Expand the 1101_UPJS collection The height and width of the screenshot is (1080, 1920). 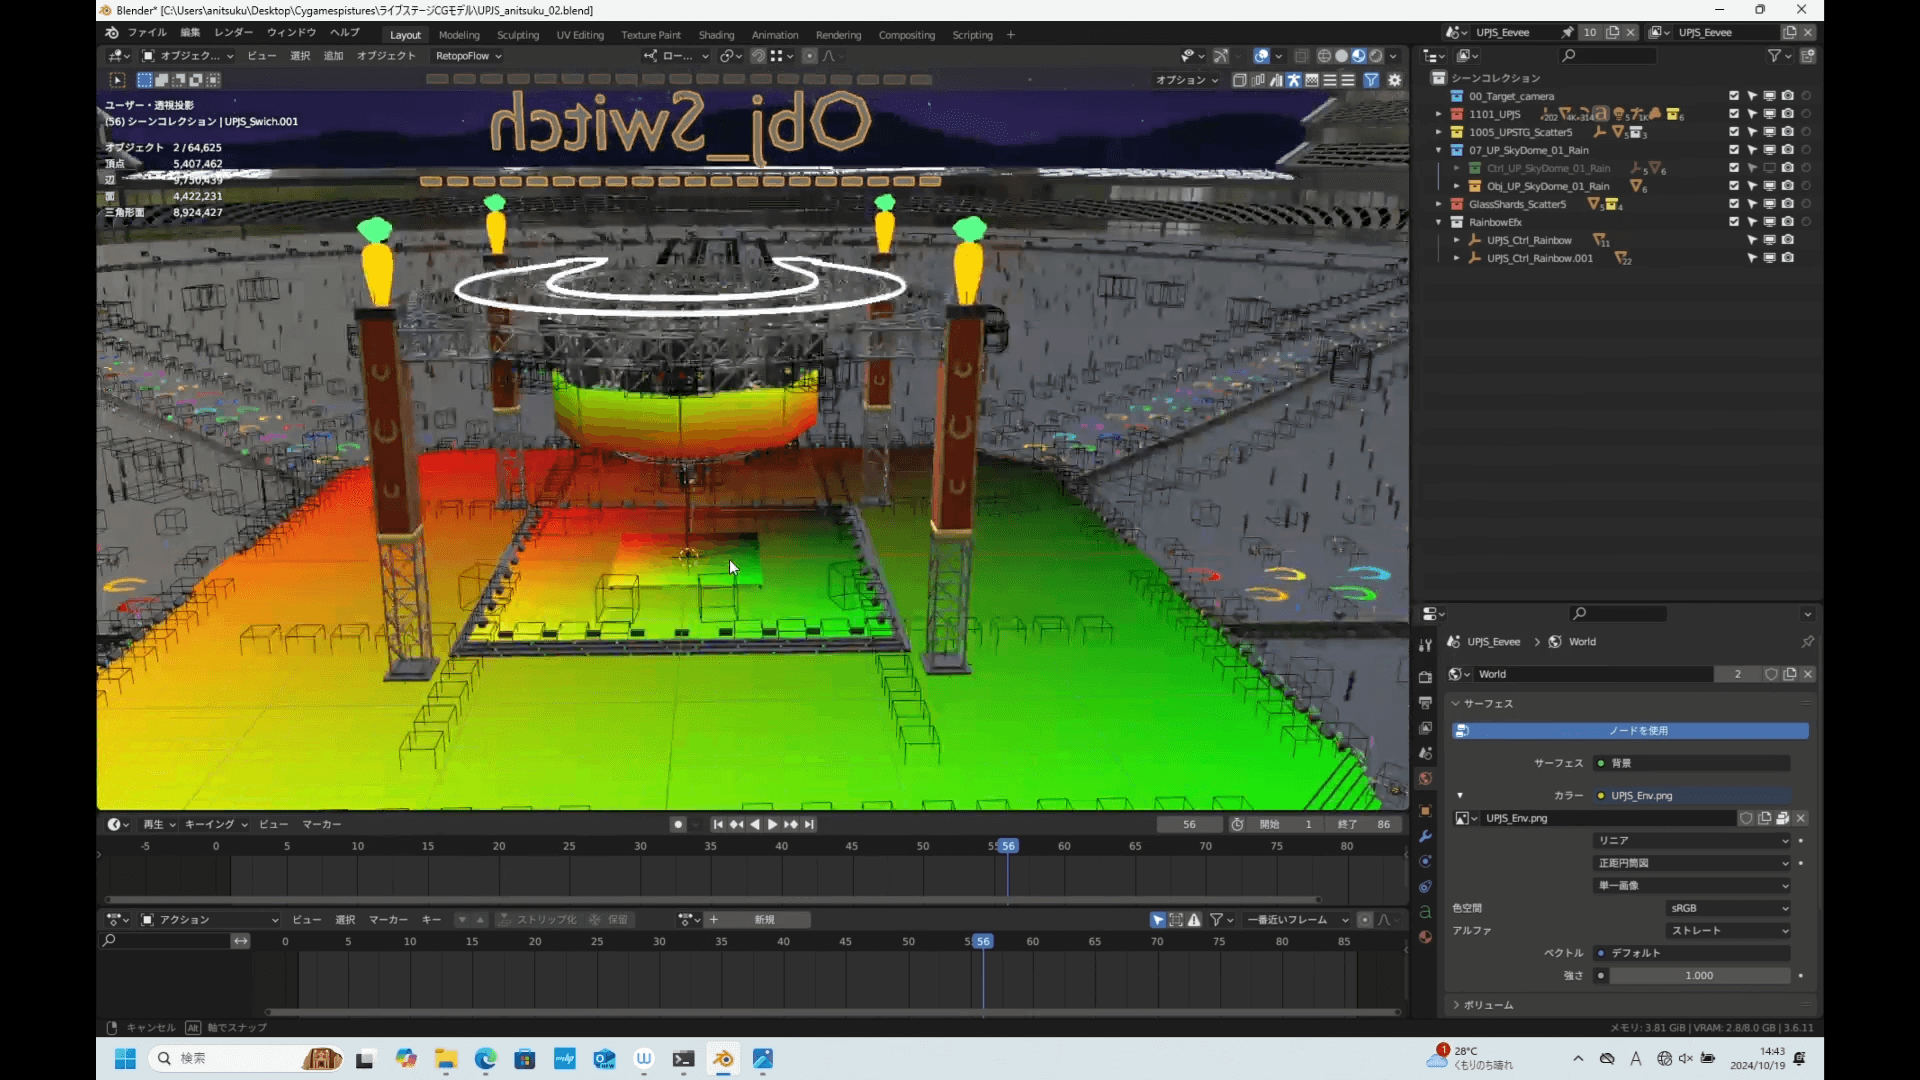click(1439, 114)
